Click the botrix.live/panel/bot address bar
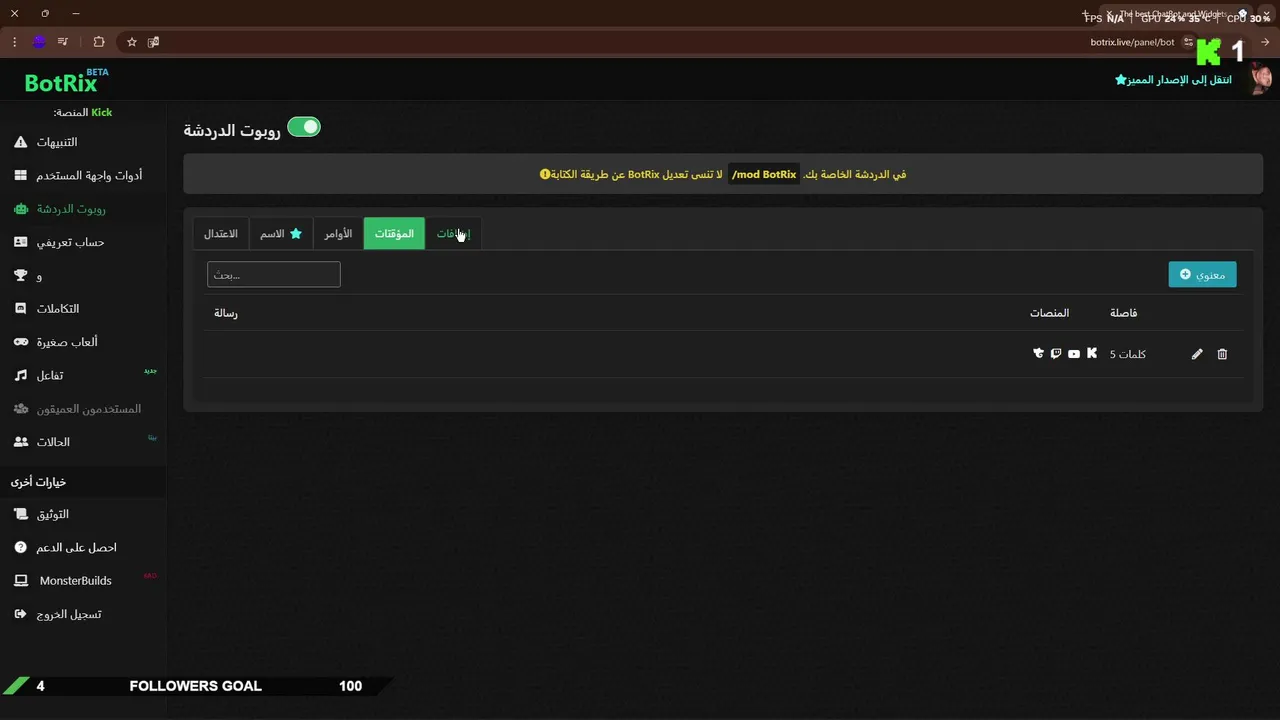1280x720 pixels. 1132,42
